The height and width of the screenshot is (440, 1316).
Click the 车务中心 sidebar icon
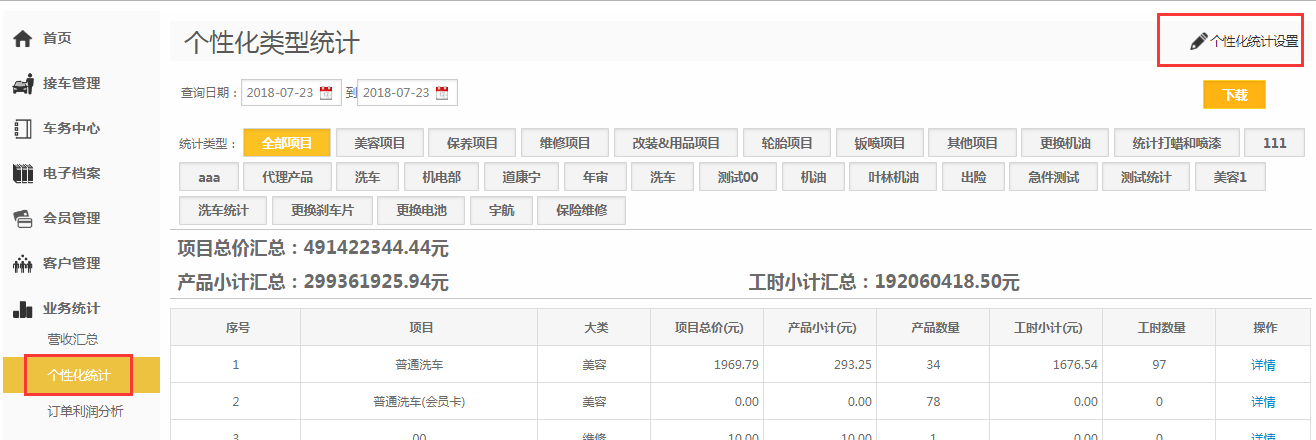coord(23,129)
